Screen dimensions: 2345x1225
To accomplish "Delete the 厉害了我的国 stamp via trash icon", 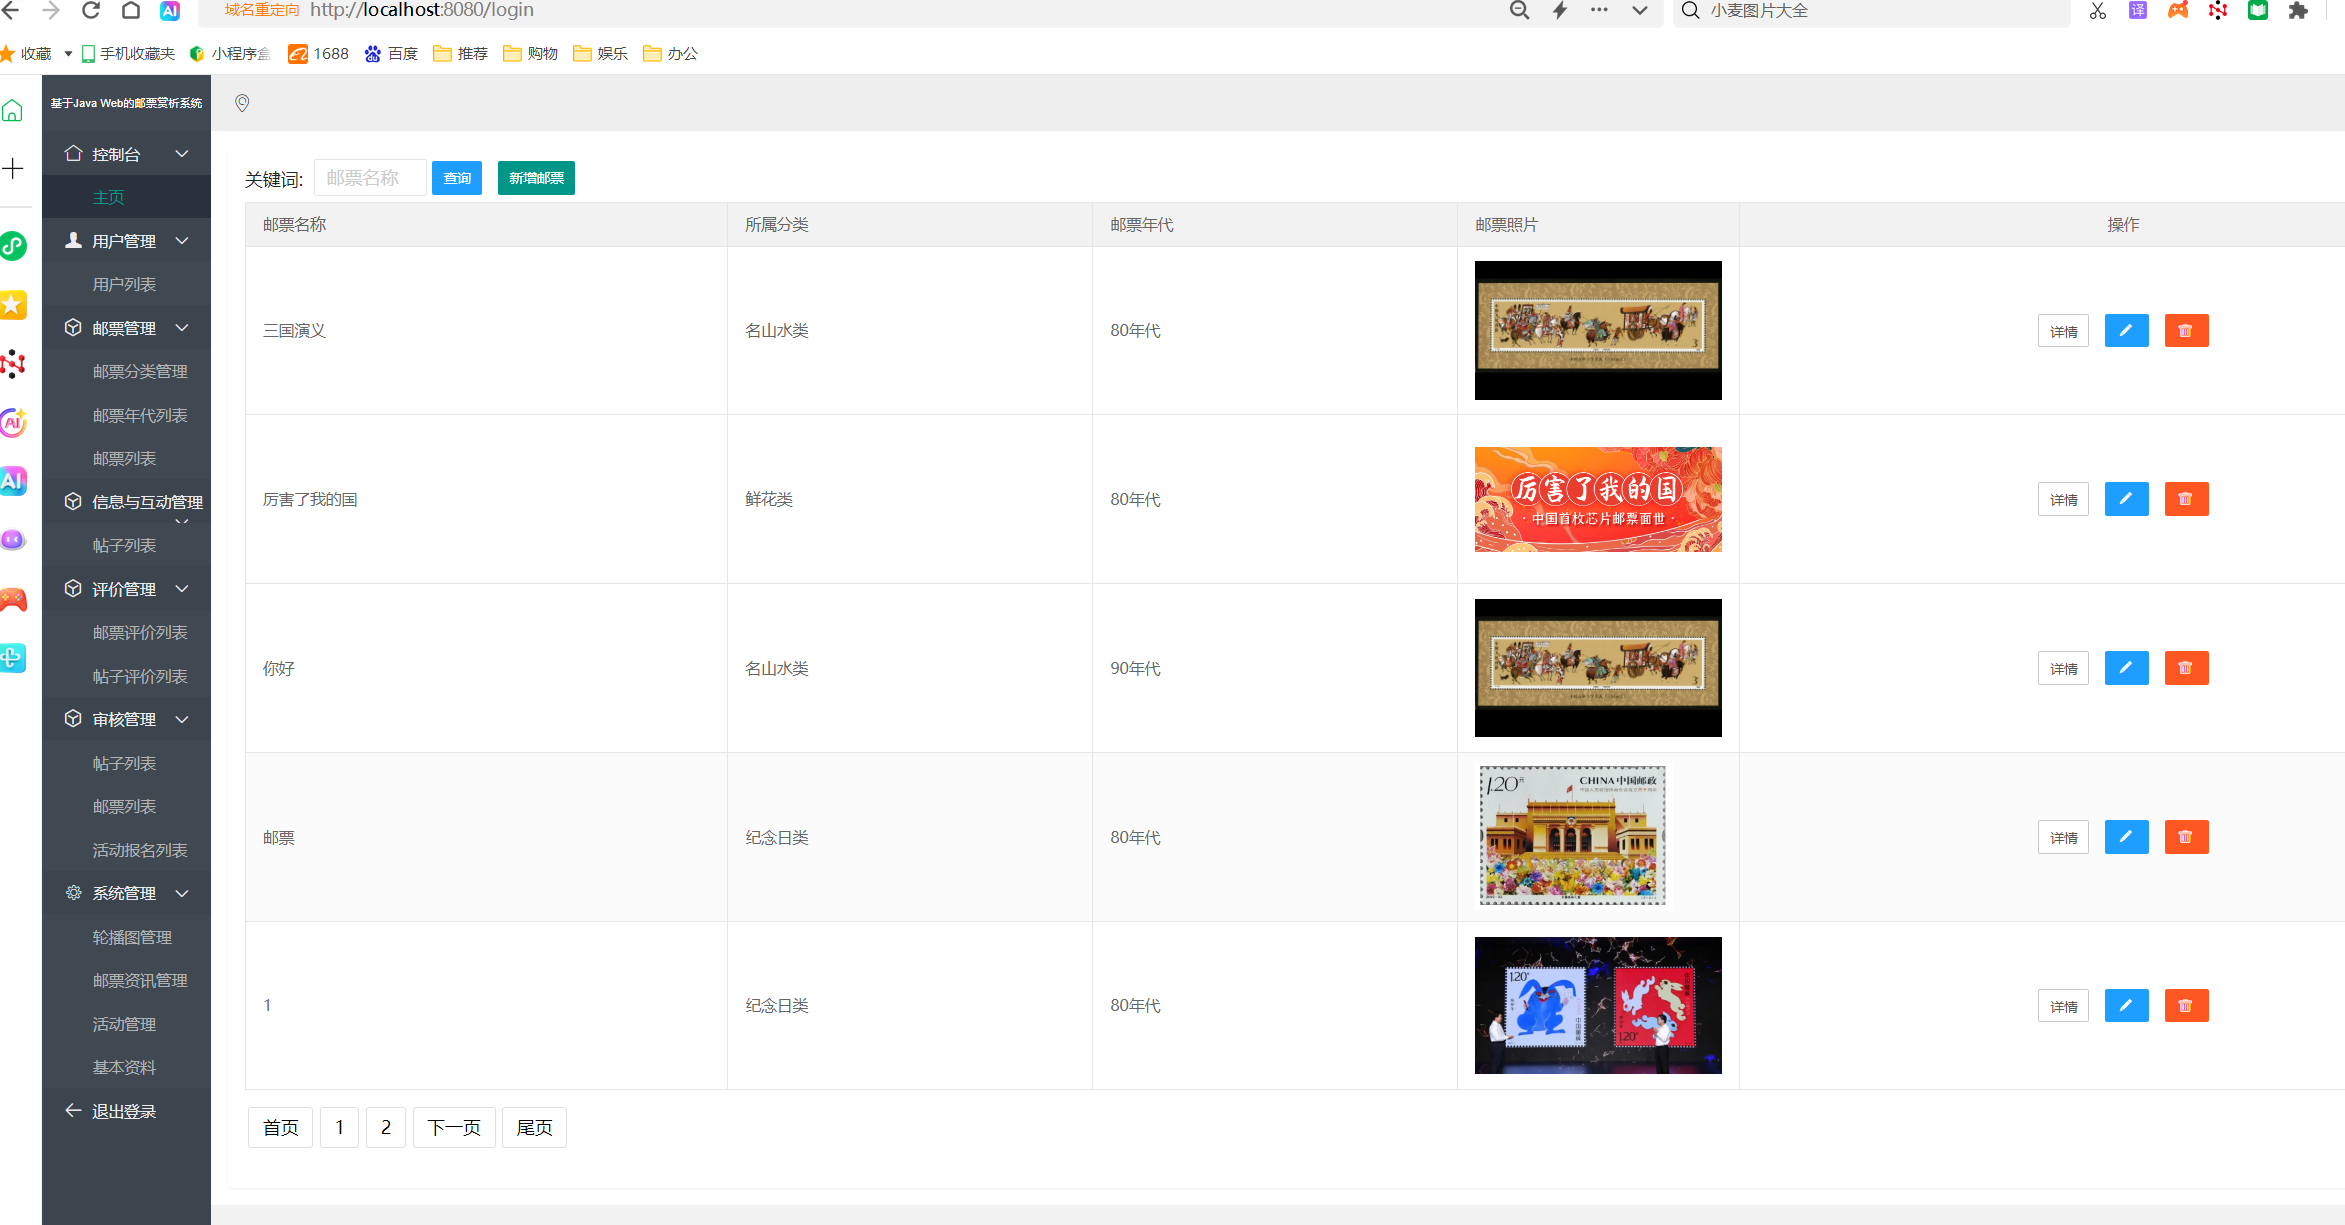I will coord(2186,499).
